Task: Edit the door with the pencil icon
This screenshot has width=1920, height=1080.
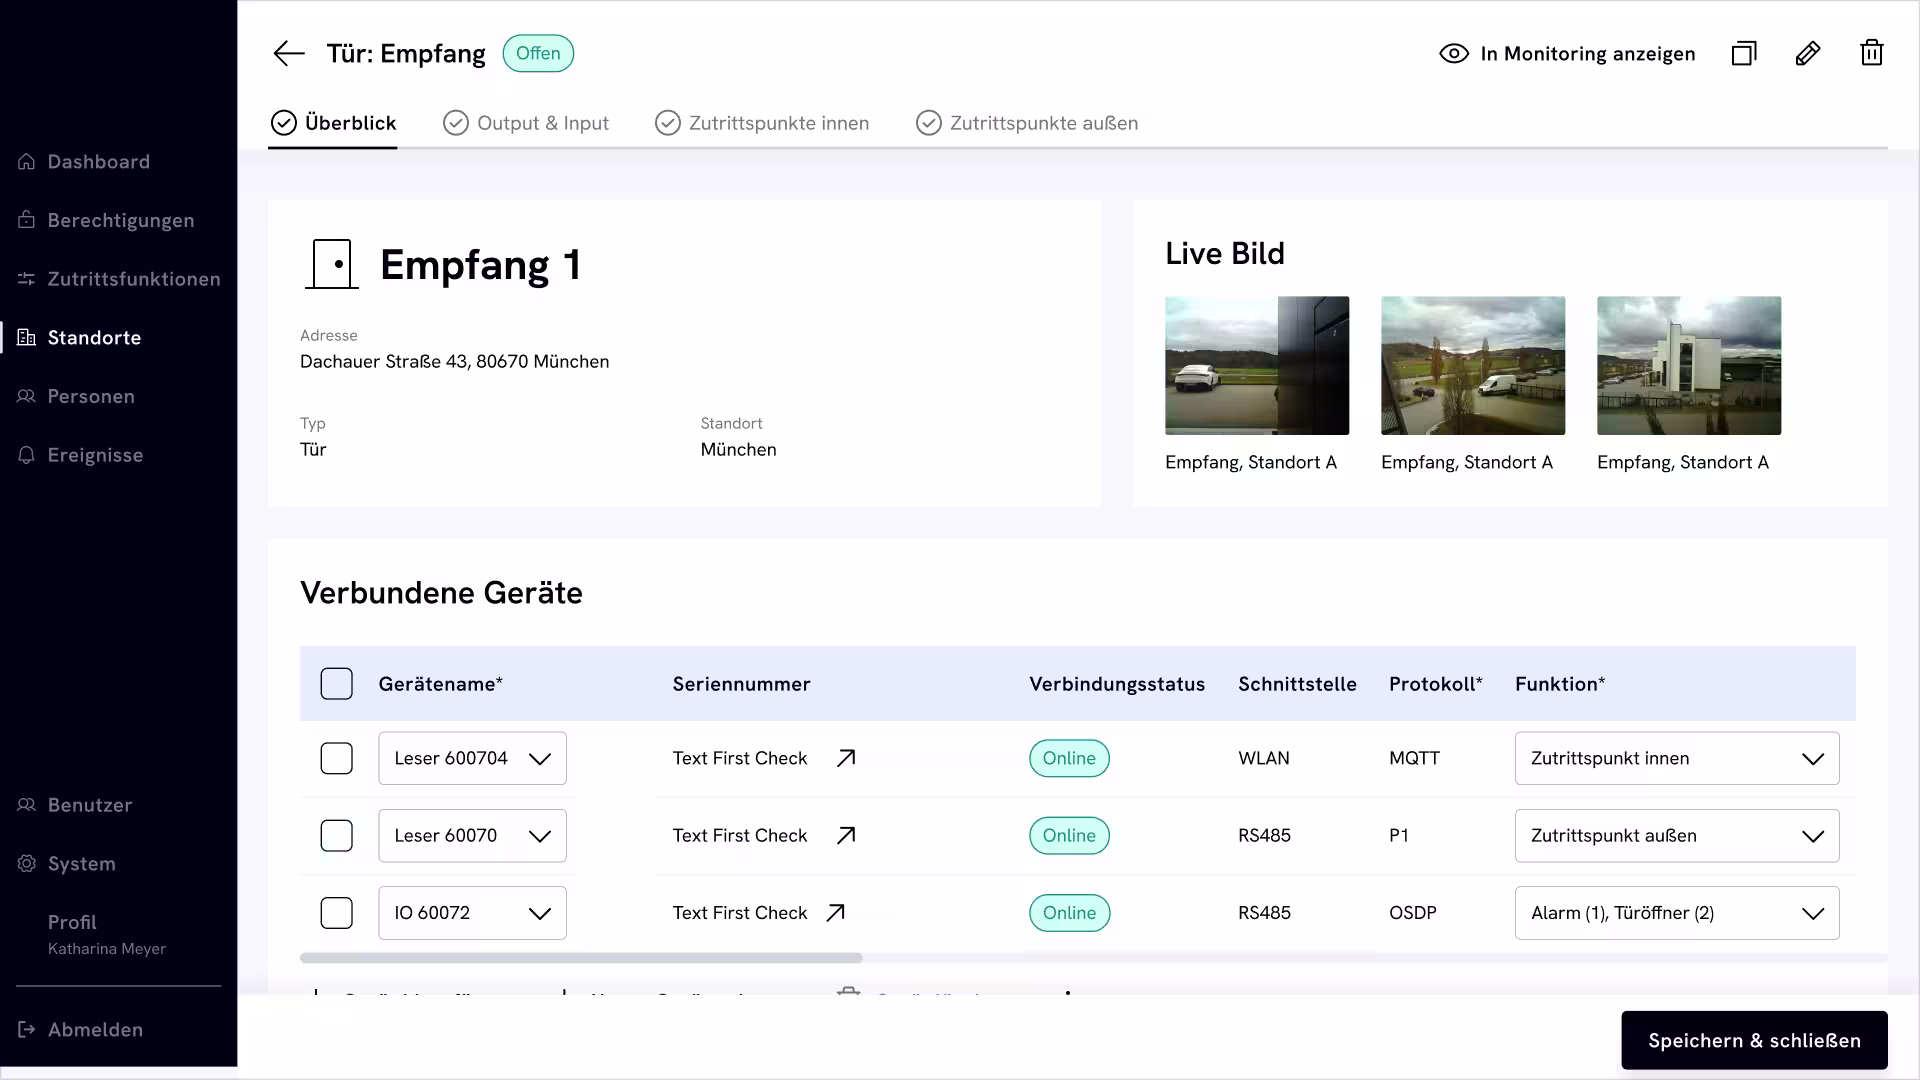Action: 1808,53
